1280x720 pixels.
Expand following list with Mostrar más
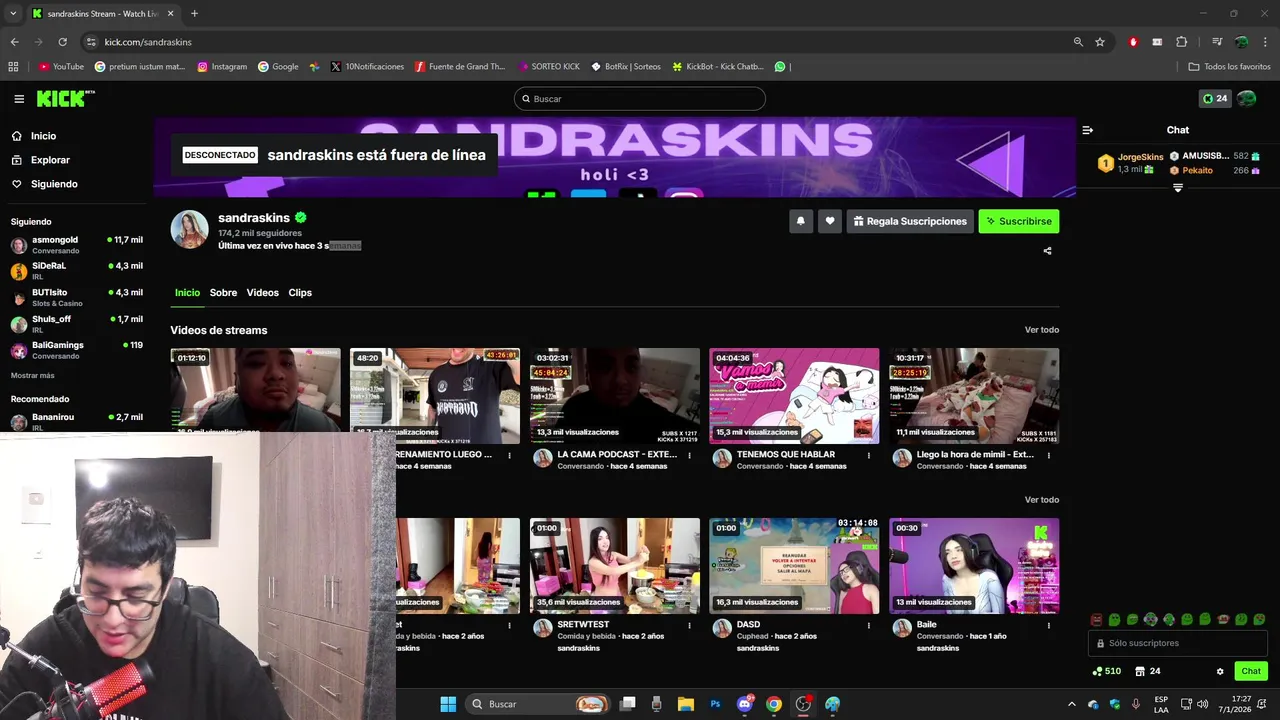[x=33, y=376]
